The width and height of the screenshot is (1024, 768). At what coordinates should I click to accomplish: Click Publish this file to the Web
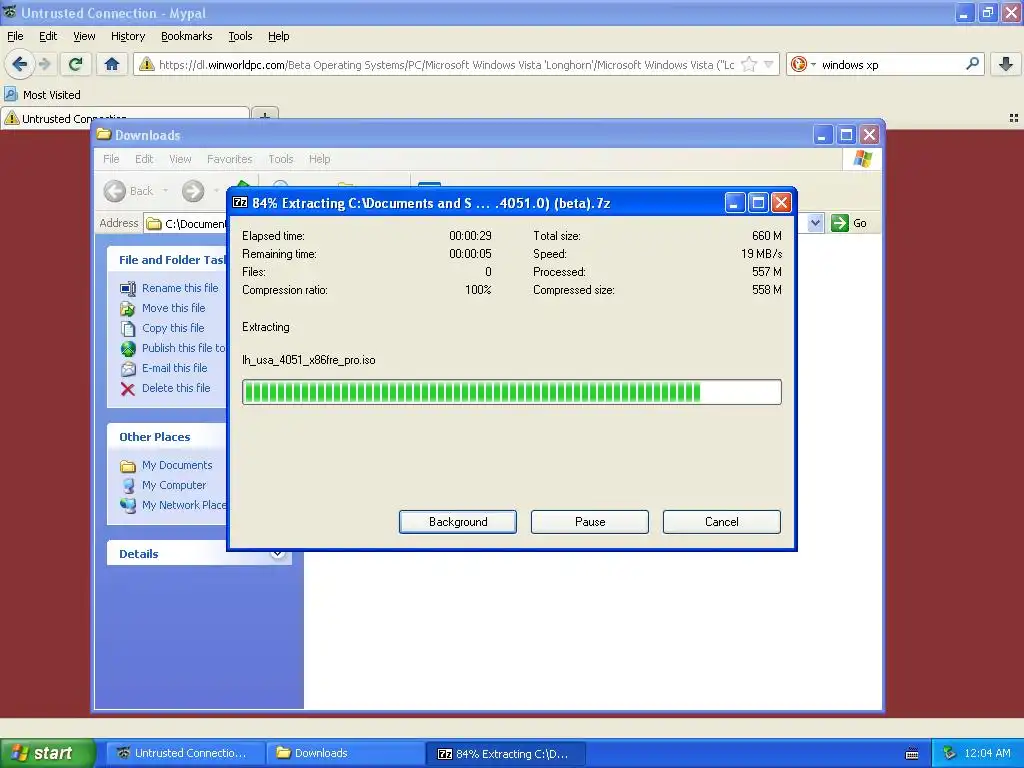click(172, 348)
